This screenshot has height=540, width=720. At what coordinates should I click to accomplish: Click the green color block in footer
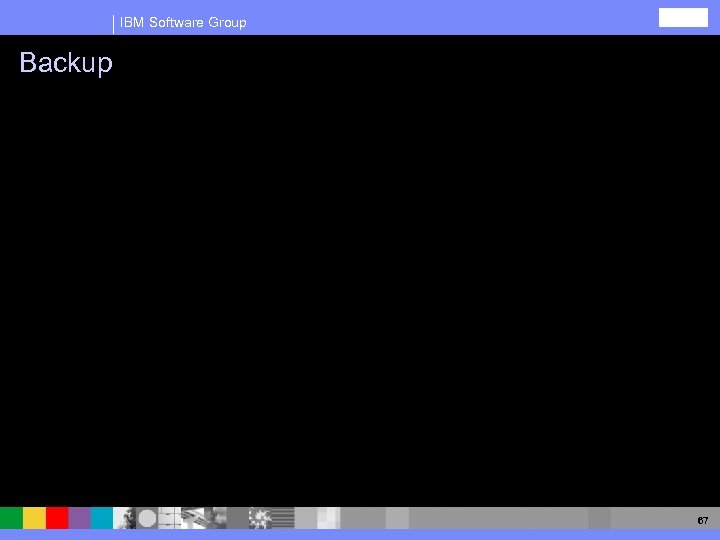(x=11, y=518)
